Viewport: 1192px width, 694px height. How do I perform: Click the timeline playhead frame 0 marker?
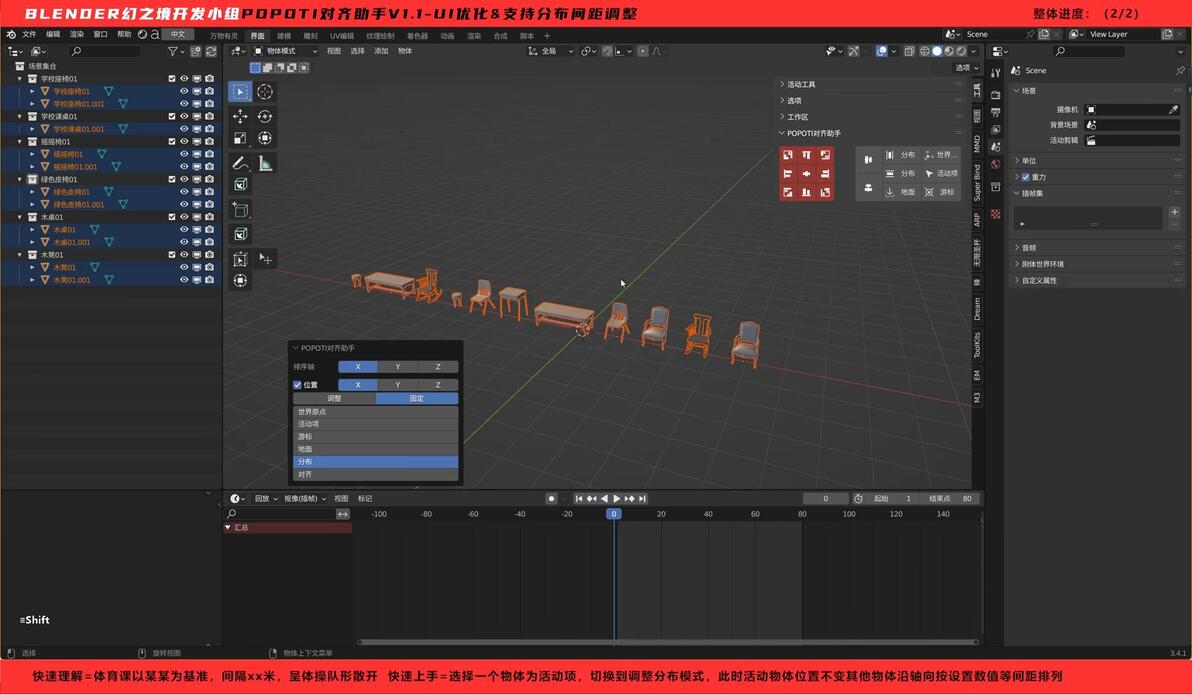coord(614,514)
